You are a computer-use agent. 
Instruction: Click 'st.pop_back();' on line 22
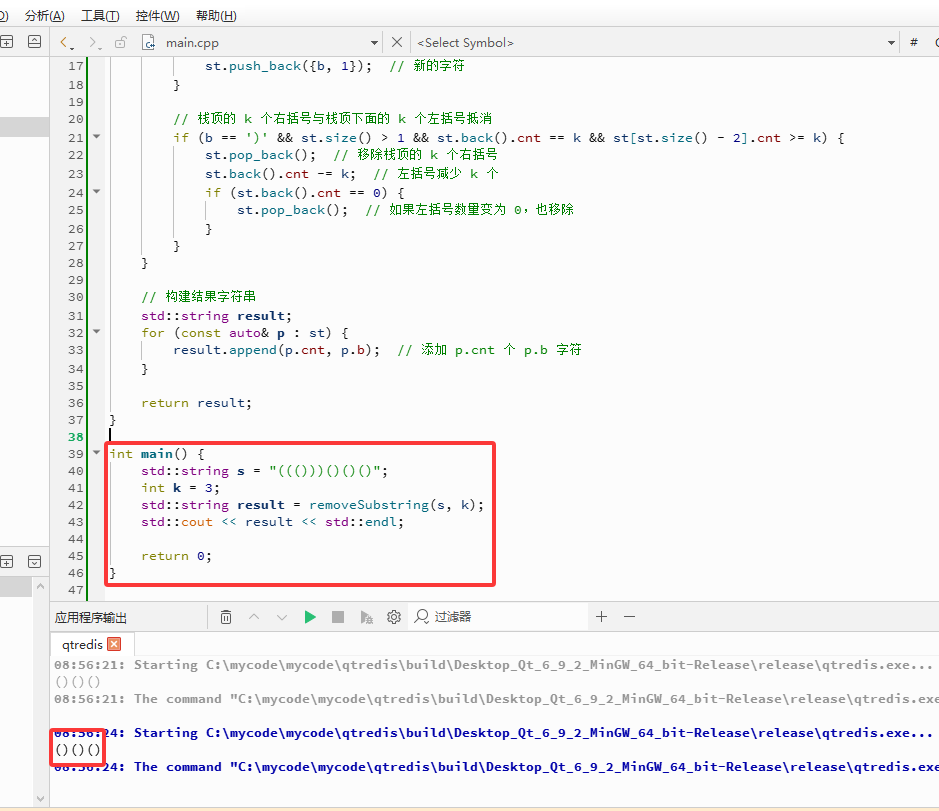(261, 155)
